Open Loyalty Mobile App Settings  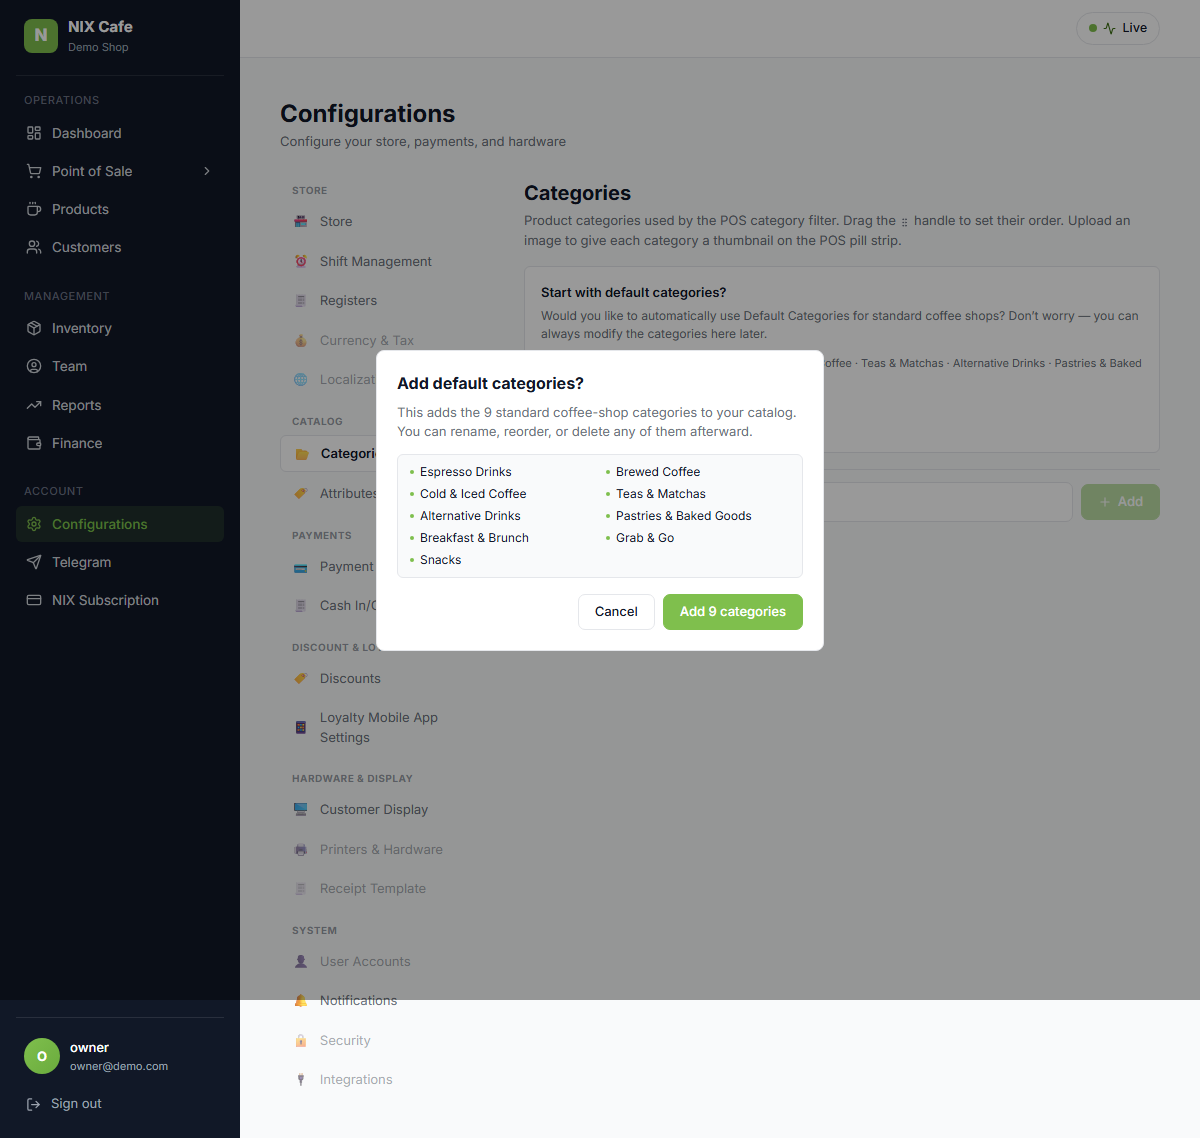379,727
